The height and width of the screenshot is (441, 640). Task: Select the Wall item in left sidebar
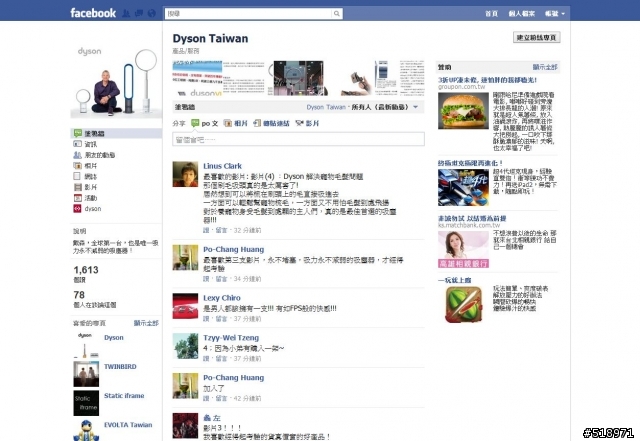point(116,134)
